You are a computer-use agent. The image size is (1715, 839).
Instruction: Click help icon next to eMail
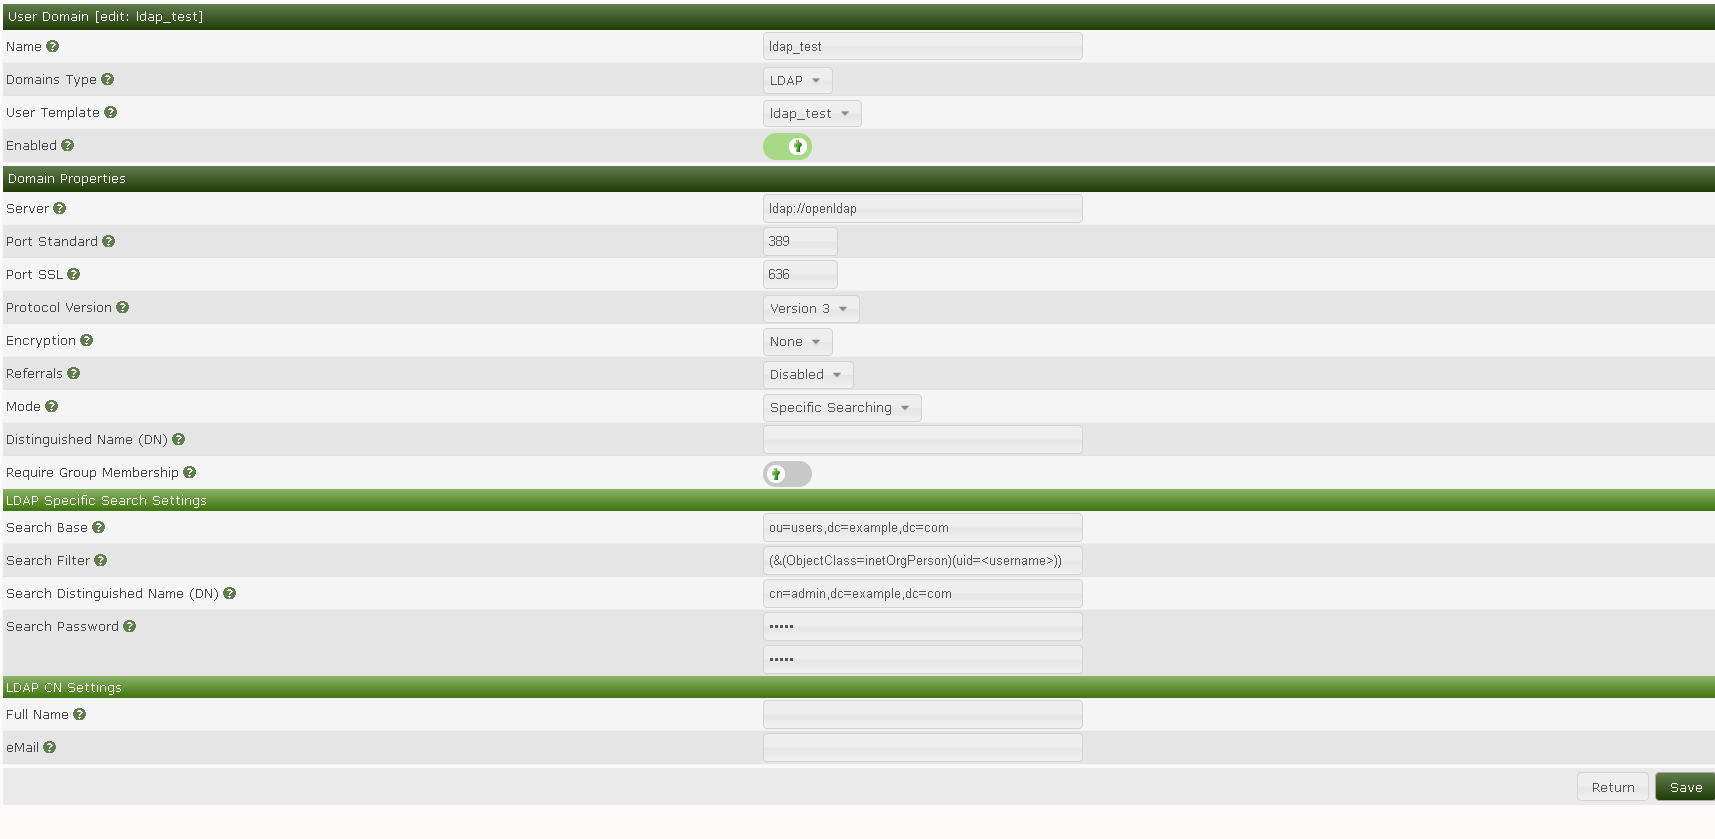(50, 747)
